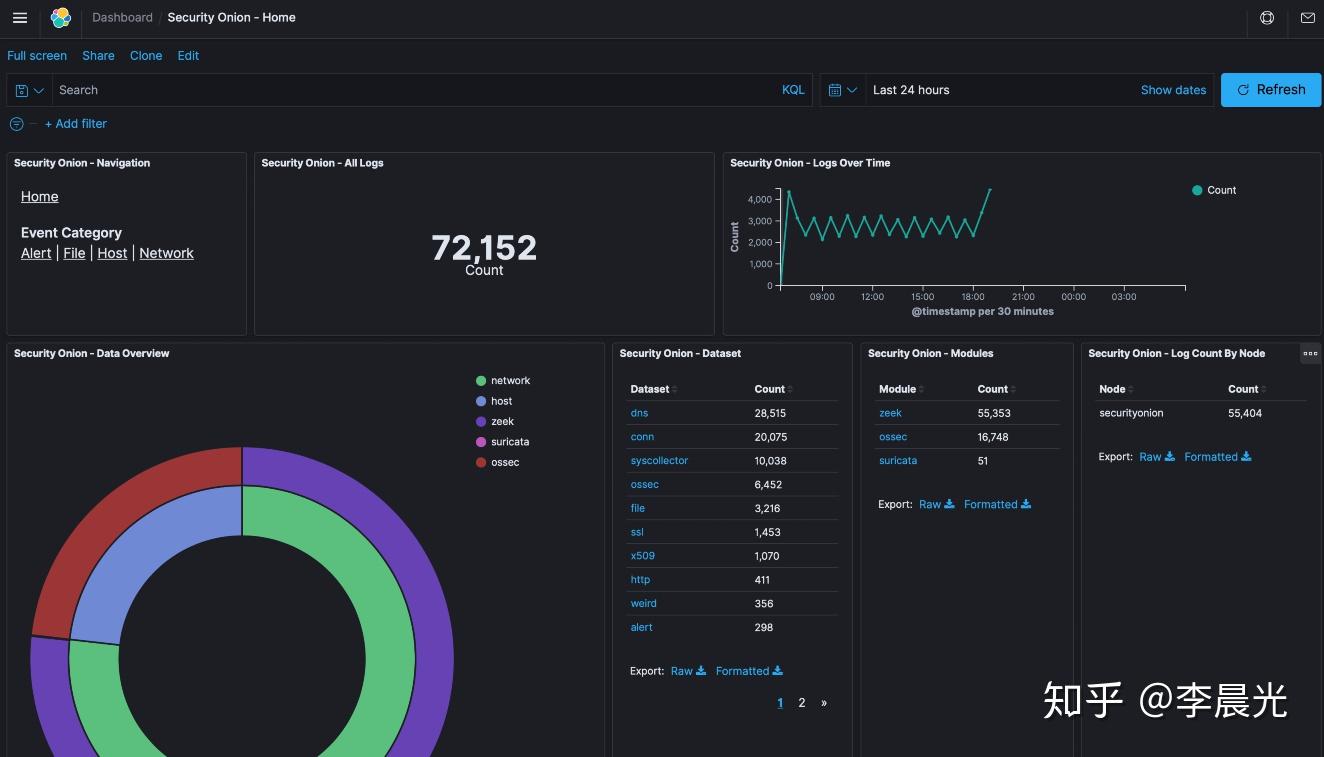This screenshot has width=1324, height=757.
Task: Open panel options on Log Count By Node
Action: coord(1310,353)
